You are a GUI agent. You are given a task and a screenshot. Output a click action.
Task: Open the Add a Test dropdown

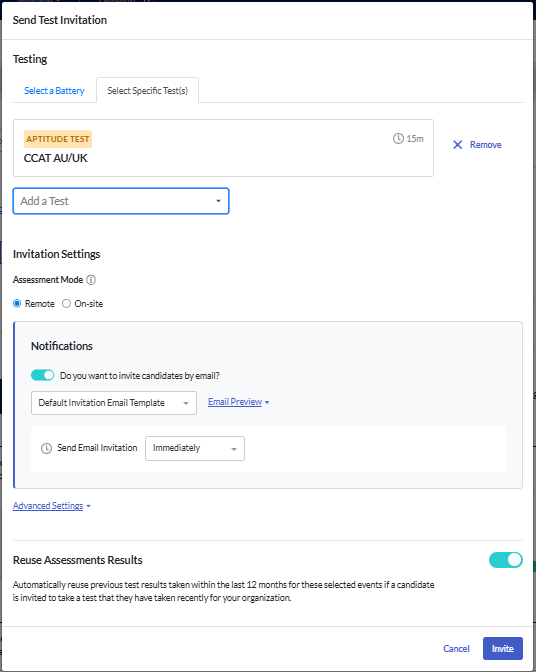click(121, 201)
